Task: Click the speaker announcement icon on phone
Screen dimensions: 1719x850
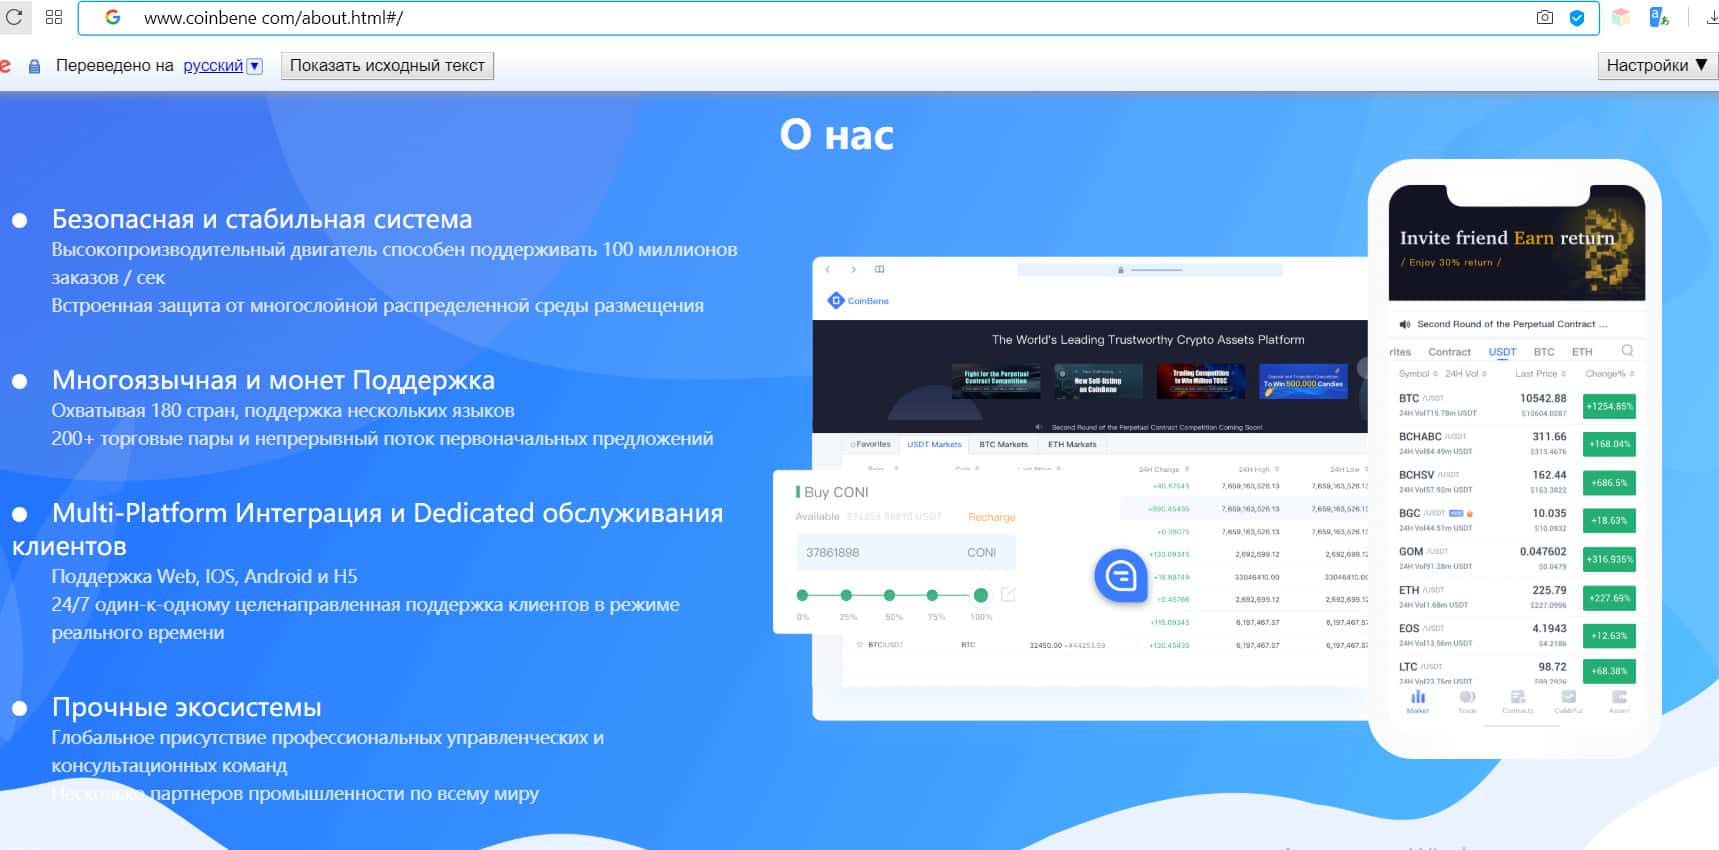Action: tap(1405, 324)
